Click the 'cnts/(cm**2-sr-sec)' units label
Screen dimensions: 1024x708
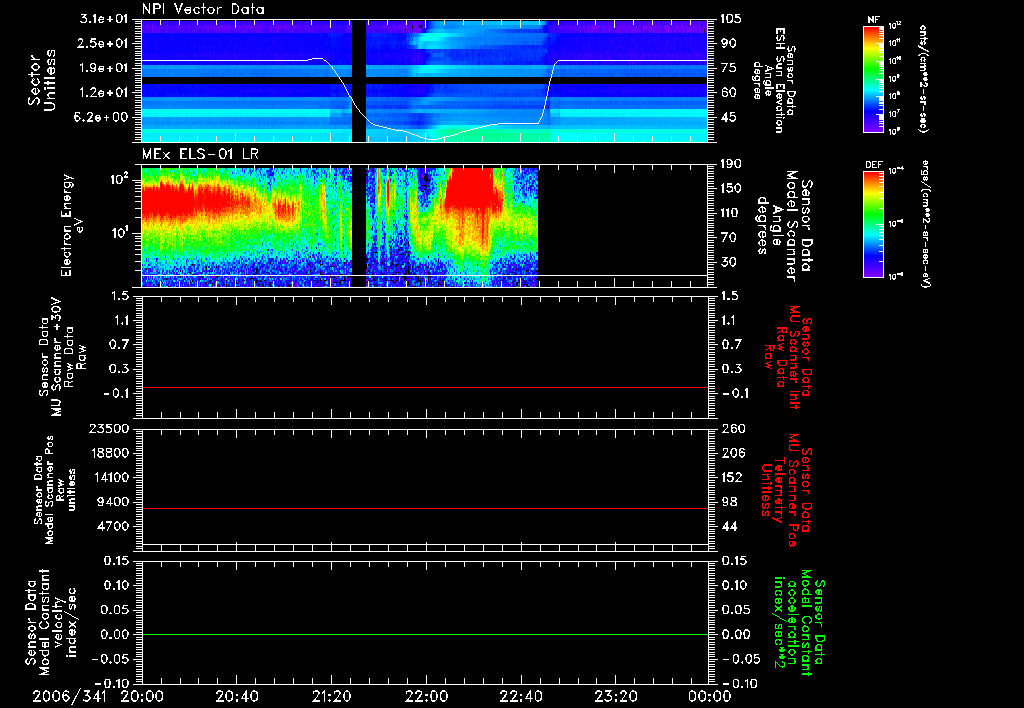pyautogui.click(x=923, y=78)
